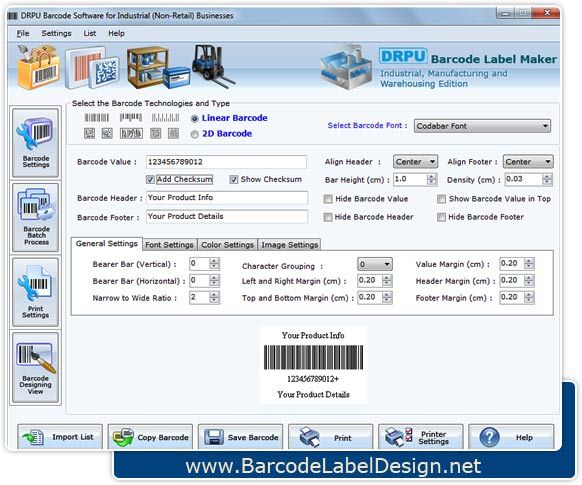Screen dimensions: 582x485
Task: Switch to Font Settings tab
Action: 169,245
